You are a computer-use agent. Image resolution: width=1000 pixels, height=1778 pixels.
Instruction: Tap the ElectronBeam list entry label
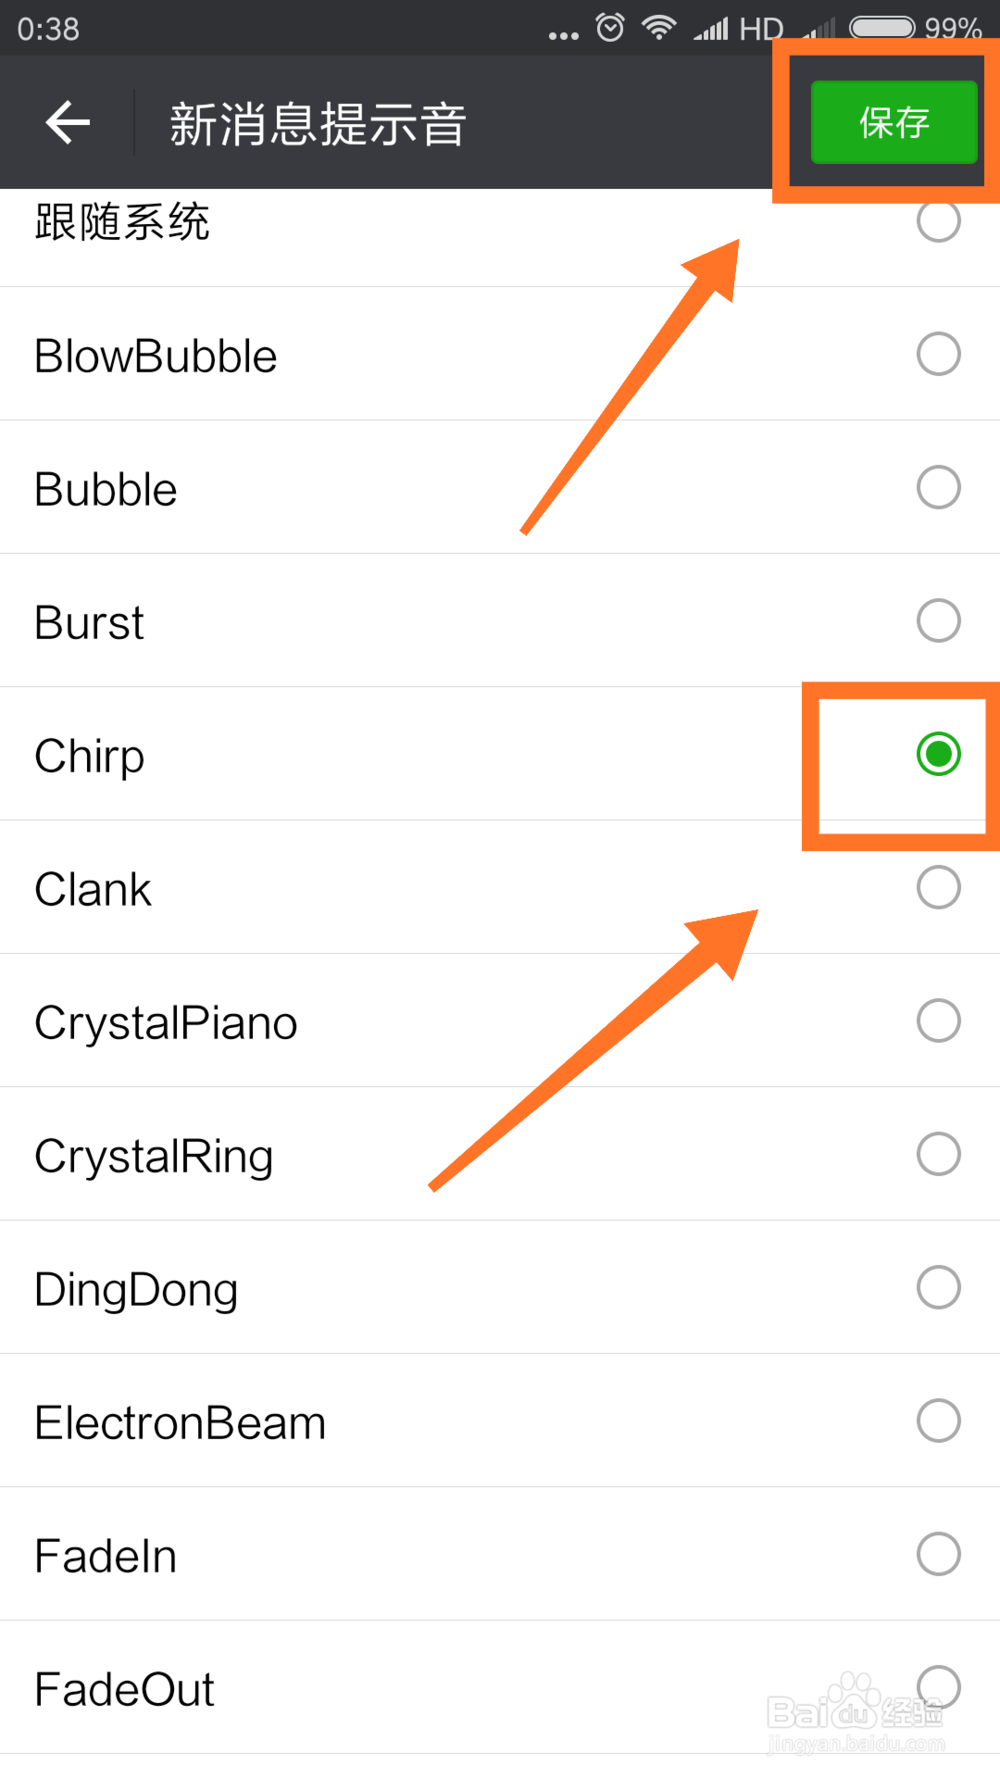pyautogui.click(x=180, y=1422)
